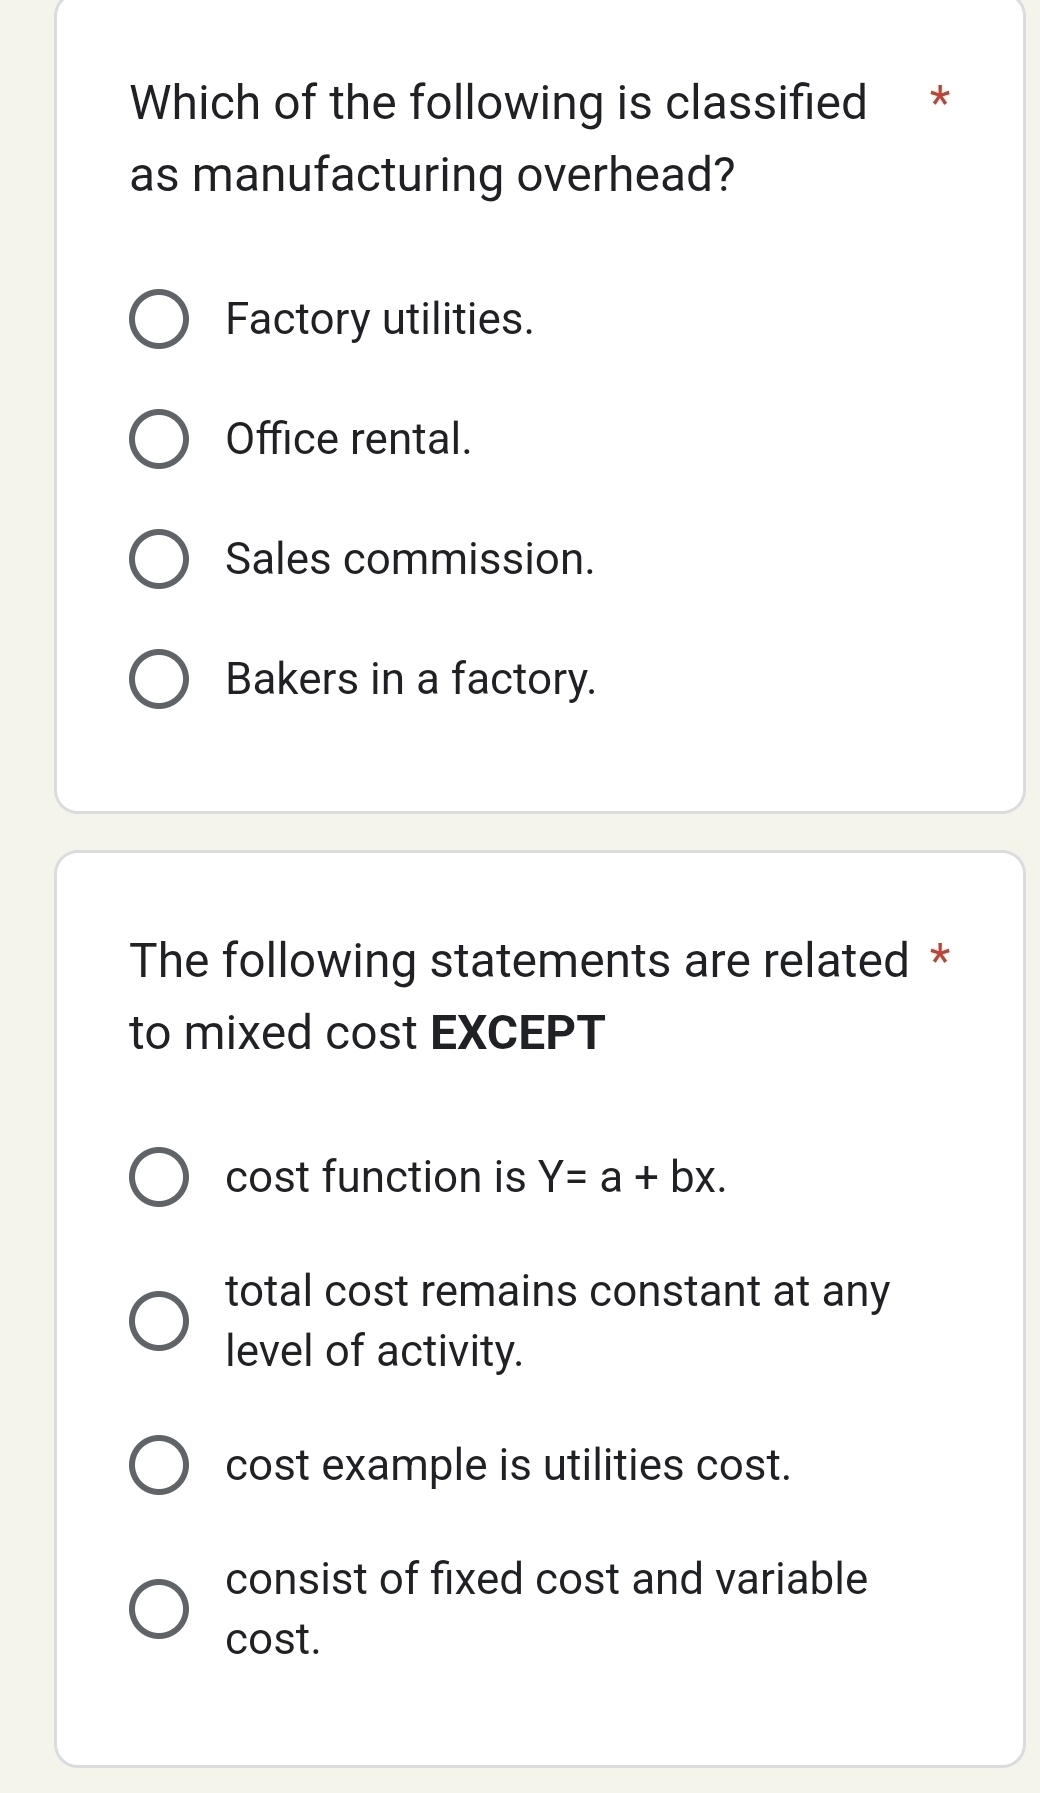The image size is (1040, 1793).
Task: Click the mixed cost EXCEPT question title
Action: [x=518, y=996]
